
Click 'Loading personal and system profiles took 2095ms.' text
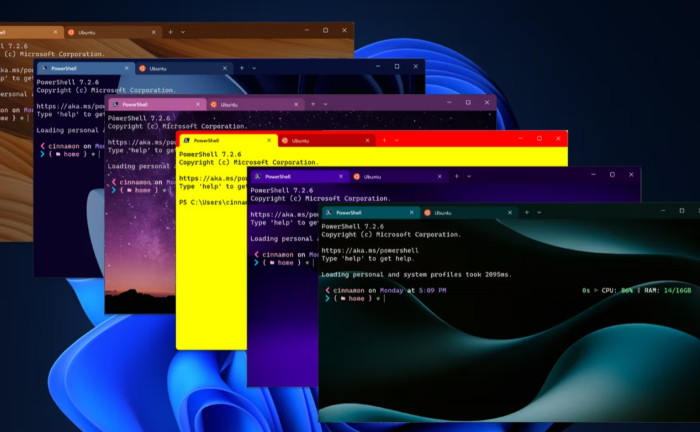click(417, 275)
